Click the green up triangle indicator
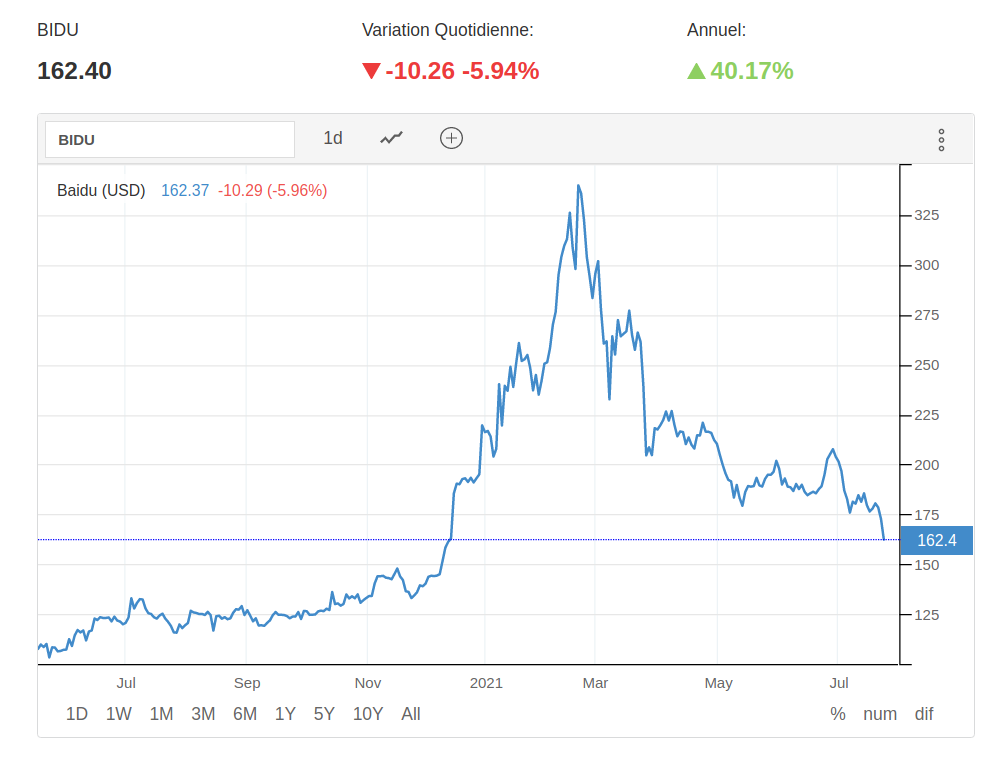The width and height of the screenshot is (996, 760). pyautogui.click(x=696, y=71)
